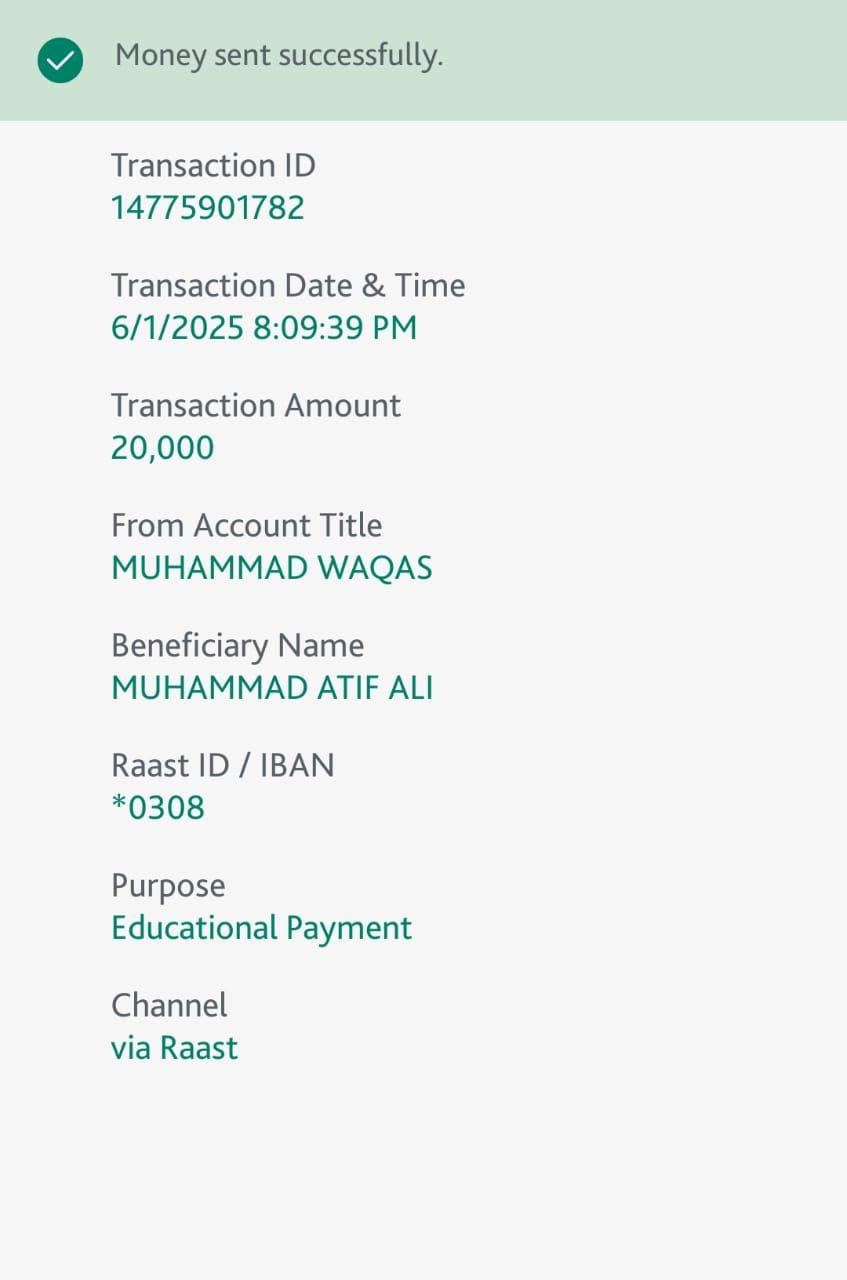
Task: Select the Transaction ID label
Action: click(x=213, y=165)
